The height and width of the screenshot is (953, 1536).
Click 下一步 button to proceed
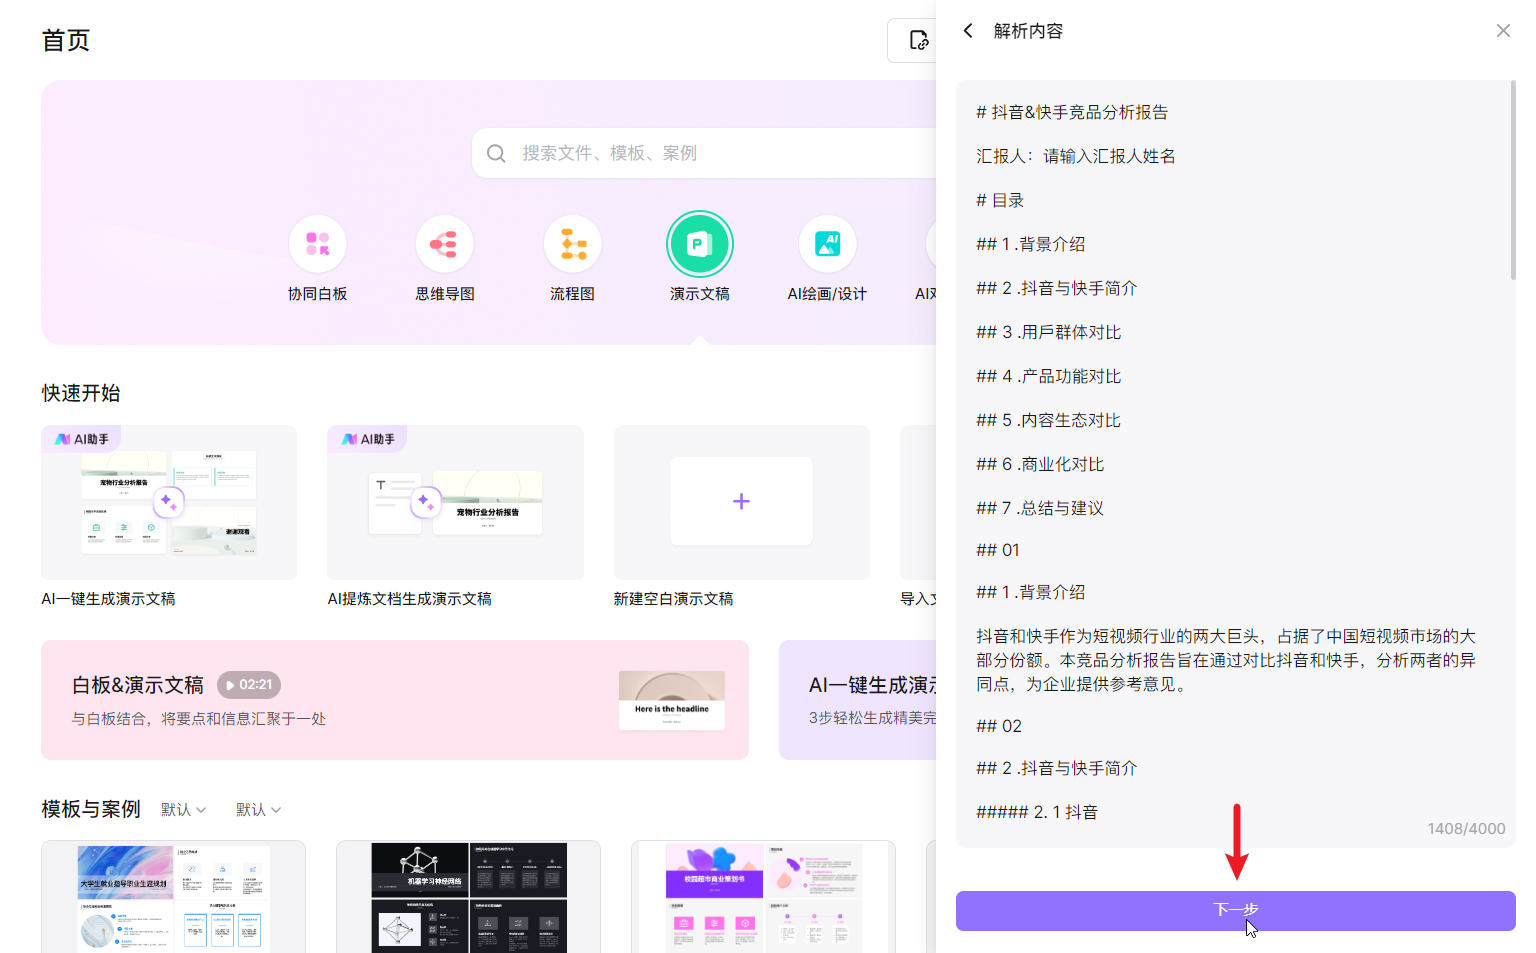[1235, 911]
